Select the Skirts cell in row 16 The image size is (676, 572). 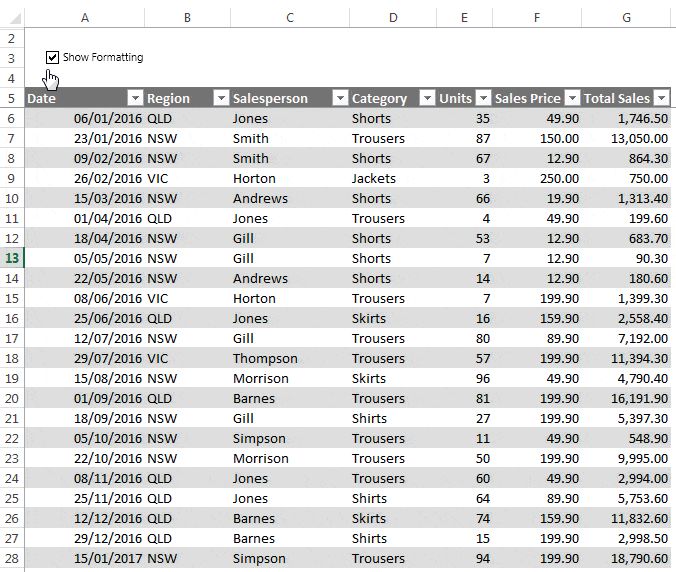tap(393, 319)
